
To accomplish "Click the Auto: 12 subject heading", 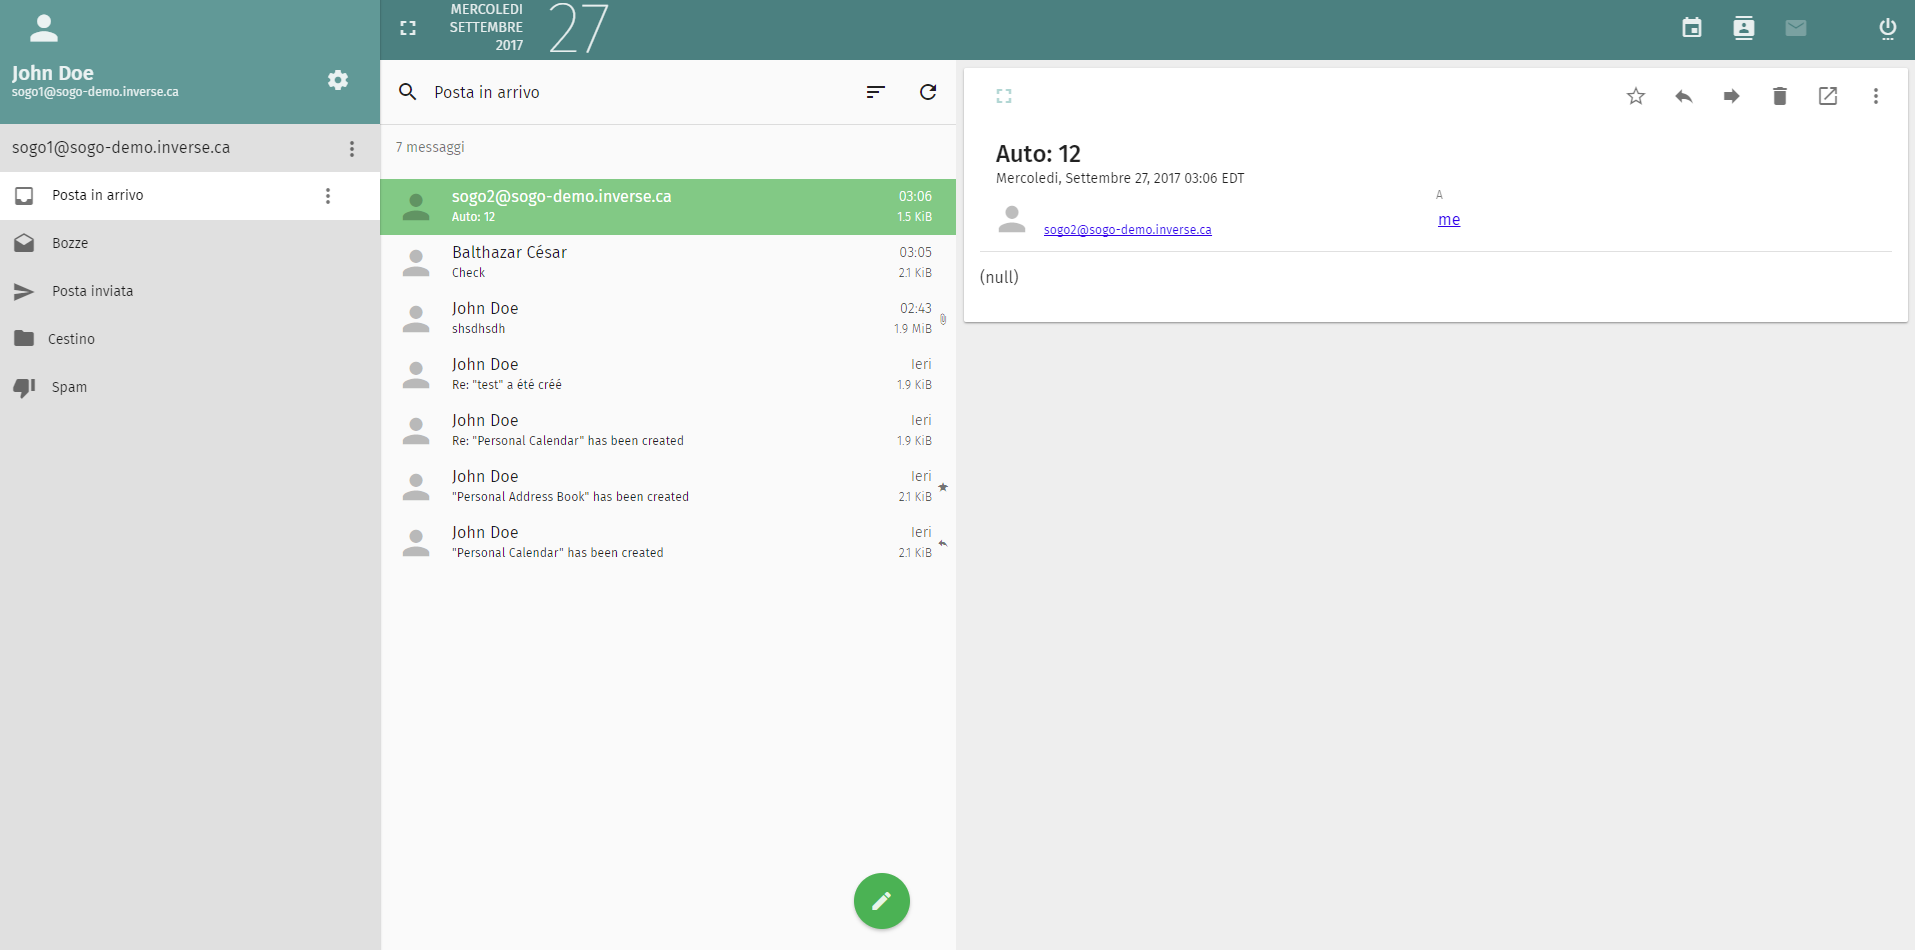I will [1038, 154].
